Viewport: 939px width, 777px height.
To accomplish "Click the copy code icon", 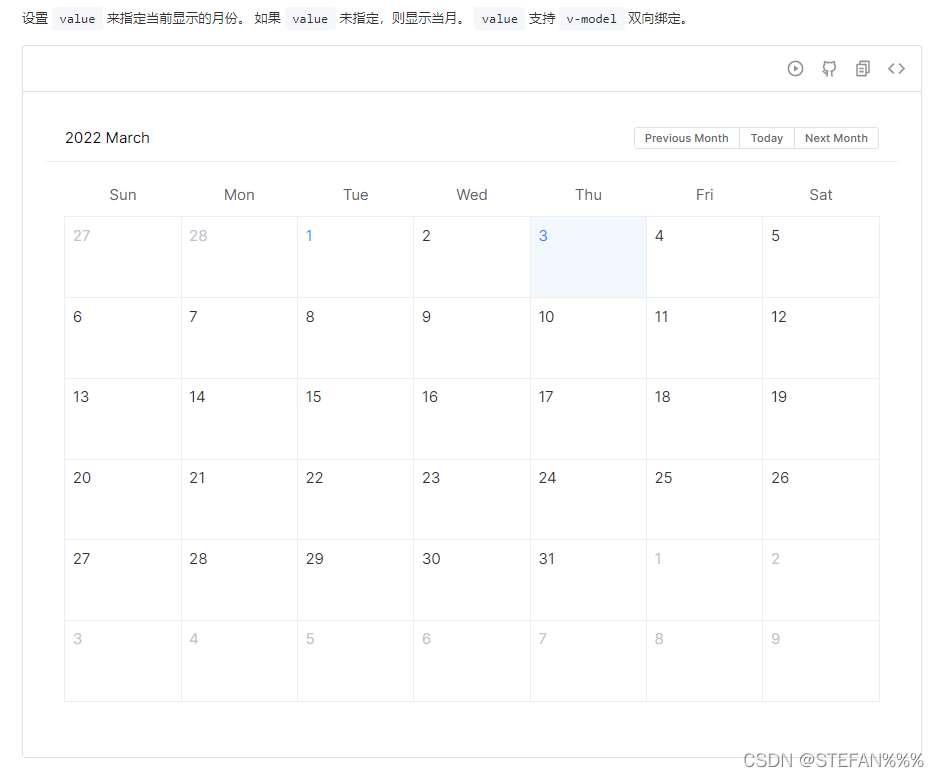I will click(863, 69).
